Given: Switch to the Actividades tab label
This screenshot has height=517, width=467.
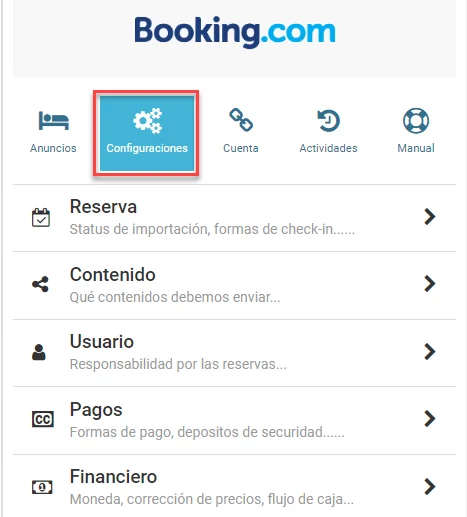Looking at the screenshot, I should (x=328, y=148).
